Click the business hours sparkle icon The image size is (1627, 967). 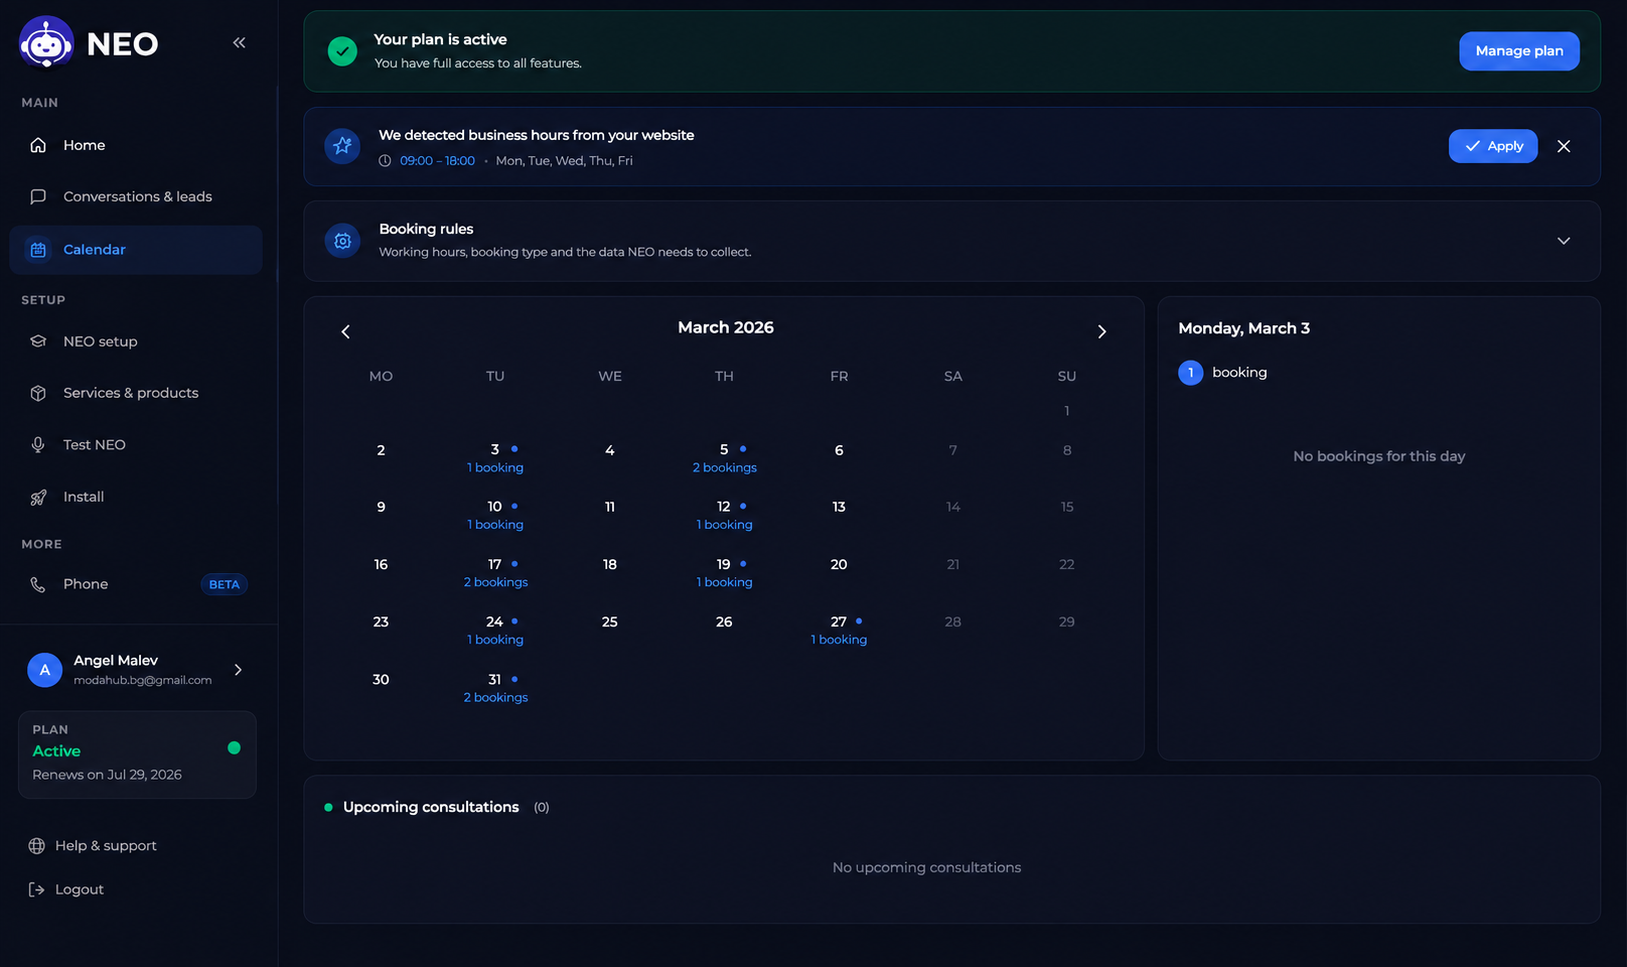click(342, 146)
